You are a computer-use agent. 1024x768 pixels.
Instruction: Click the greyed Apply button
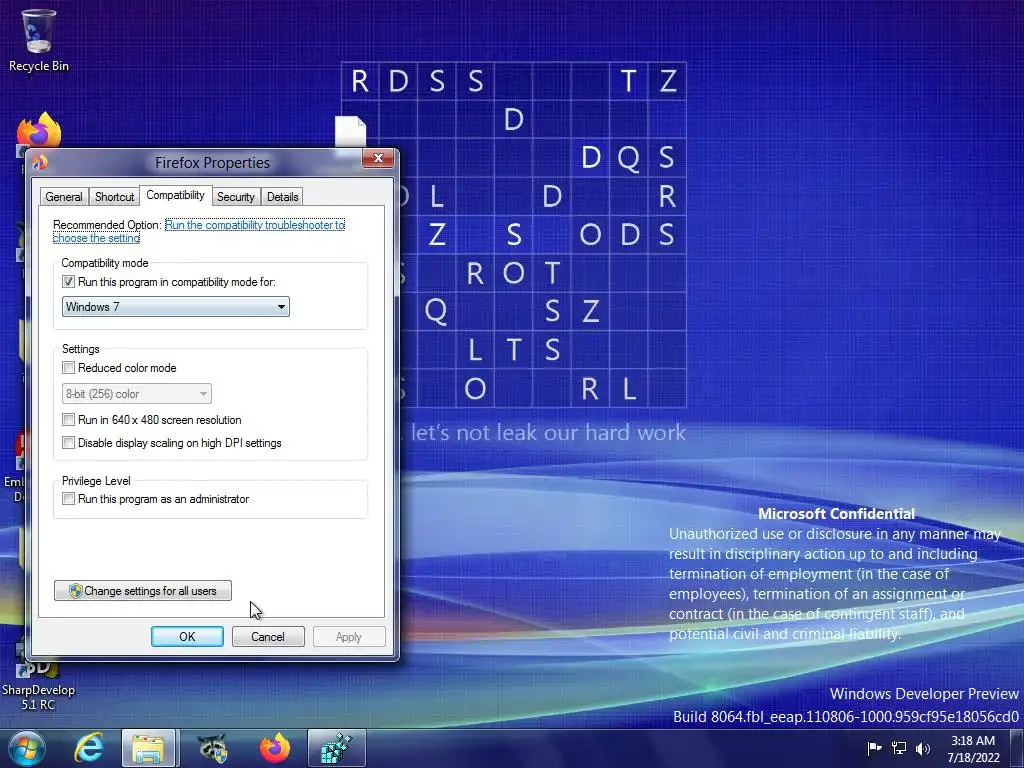point(349,637)
